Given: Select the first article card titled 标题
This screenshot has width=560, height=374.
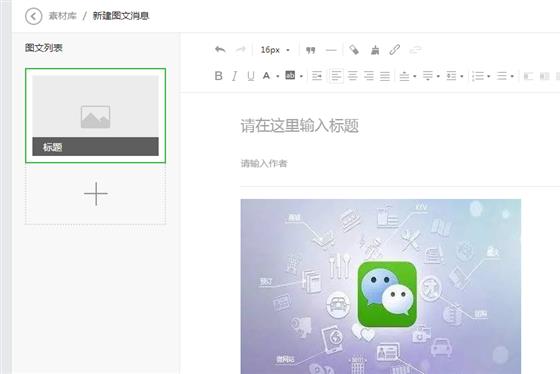Looking at the screenshot, I should click(95, 115).
